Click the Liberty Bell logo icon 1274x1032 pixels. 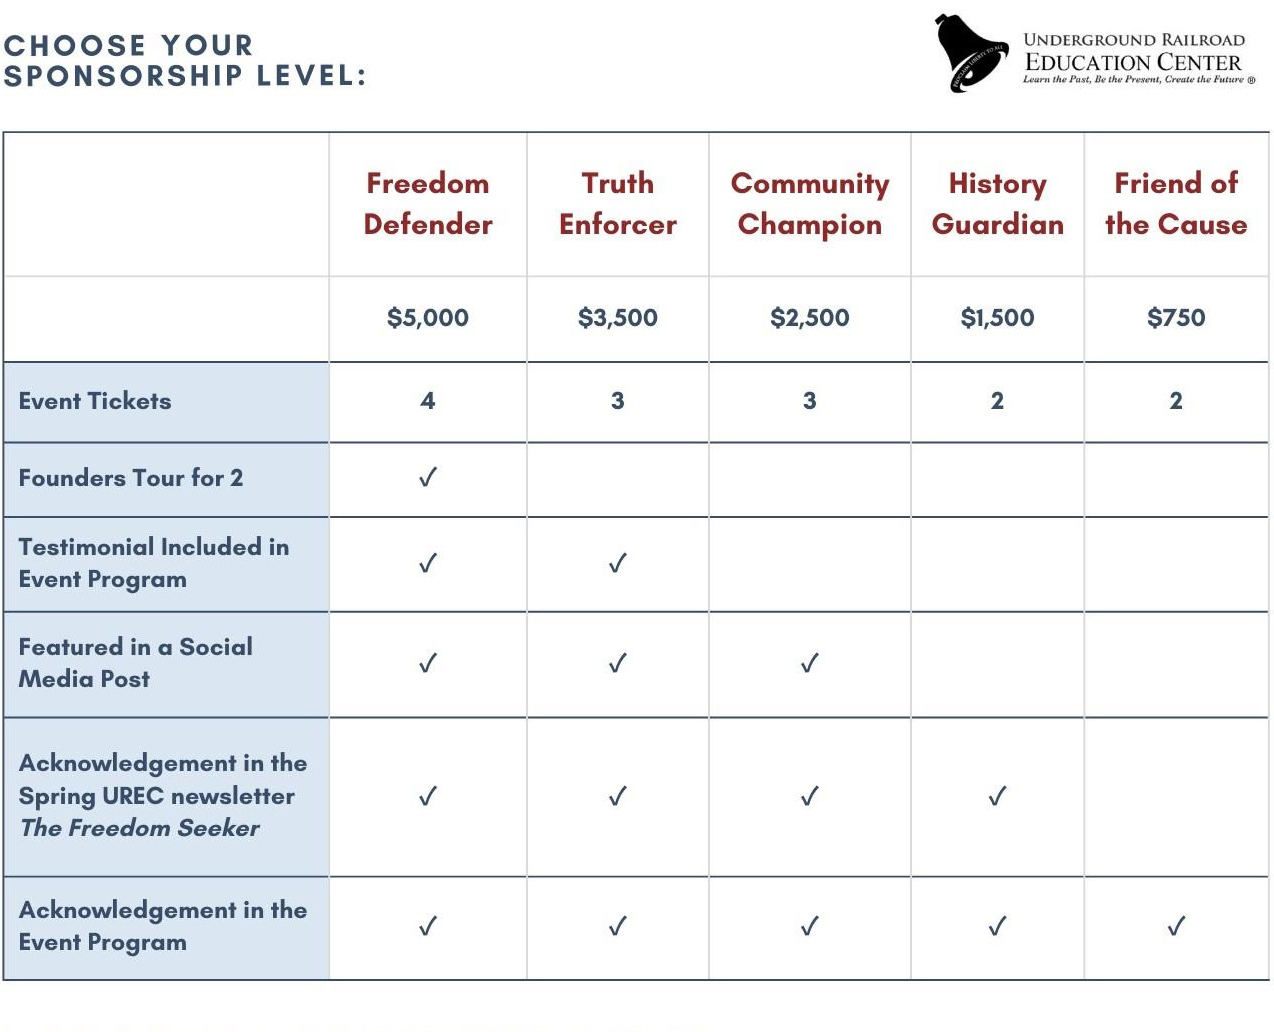point(969,54)
